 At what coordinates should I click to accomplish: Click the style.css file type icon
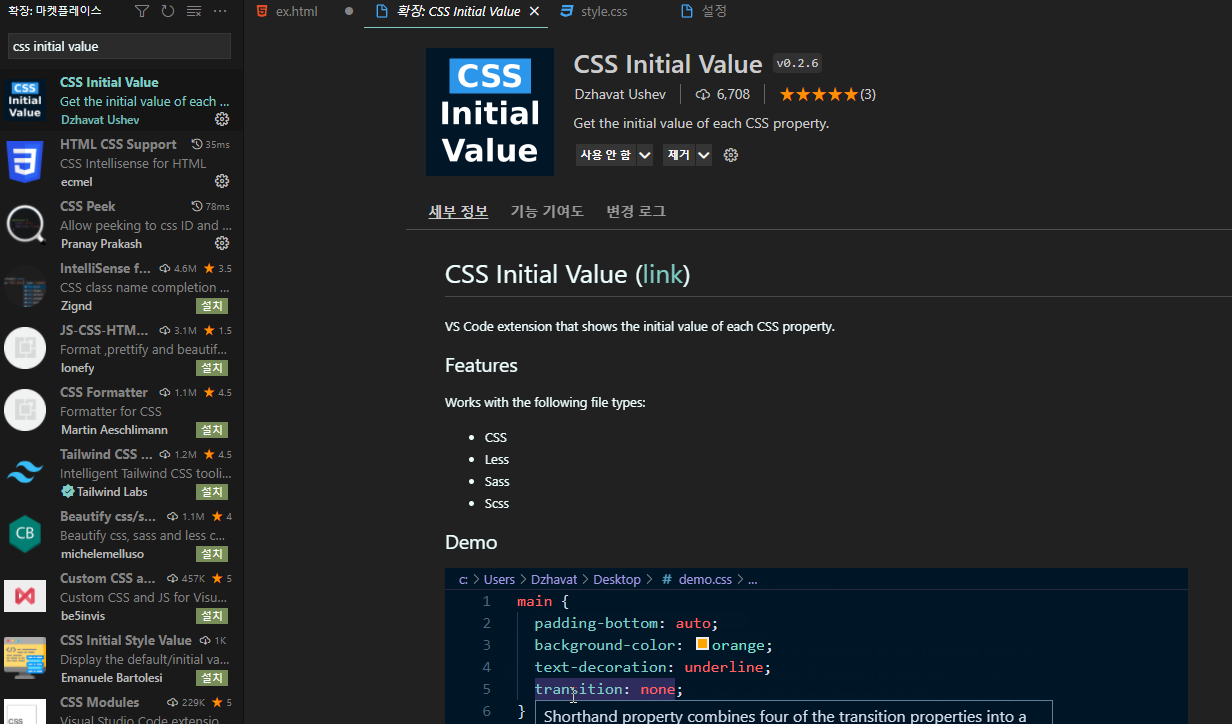click(x=568, y=11)
